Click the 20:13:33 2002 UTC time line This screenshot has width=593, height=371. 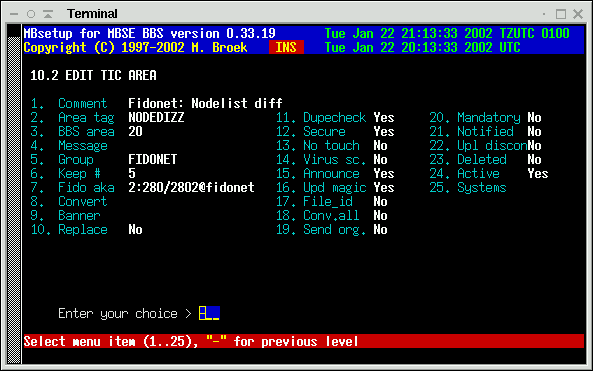[423, 47]
